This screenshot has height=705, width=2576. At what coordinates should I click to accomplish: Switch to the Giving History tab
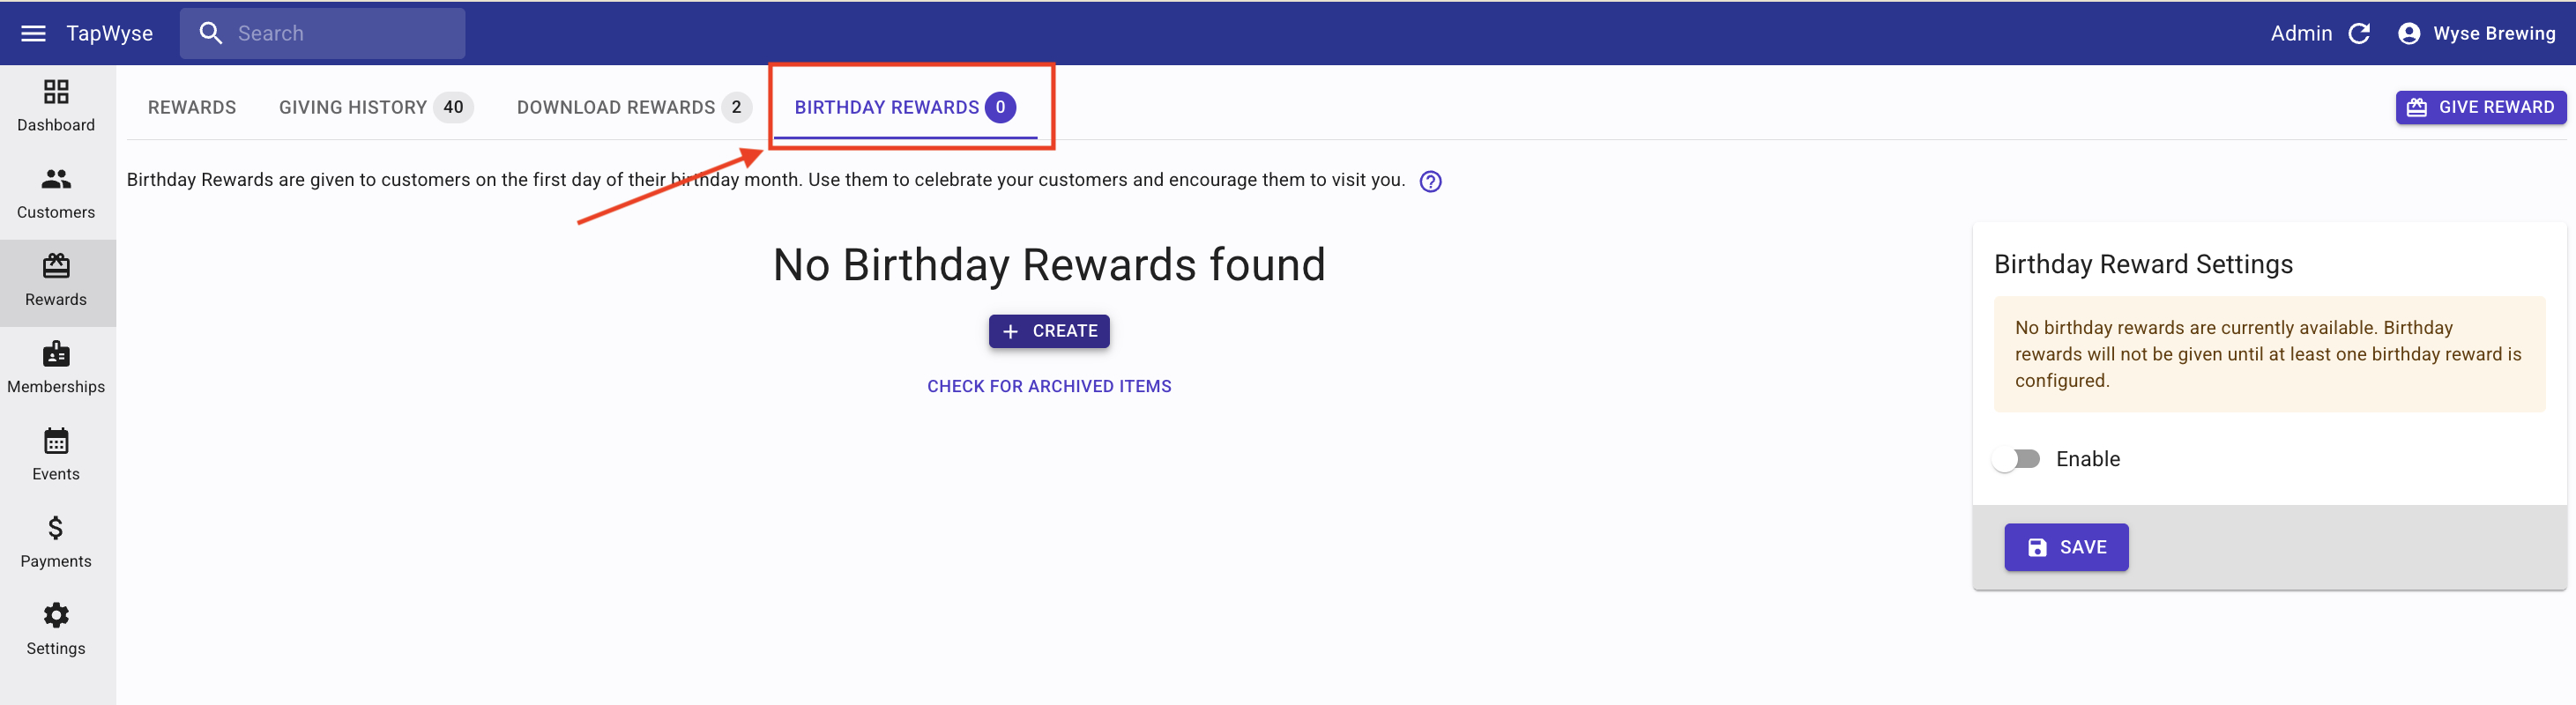click(x=374, y=107)
